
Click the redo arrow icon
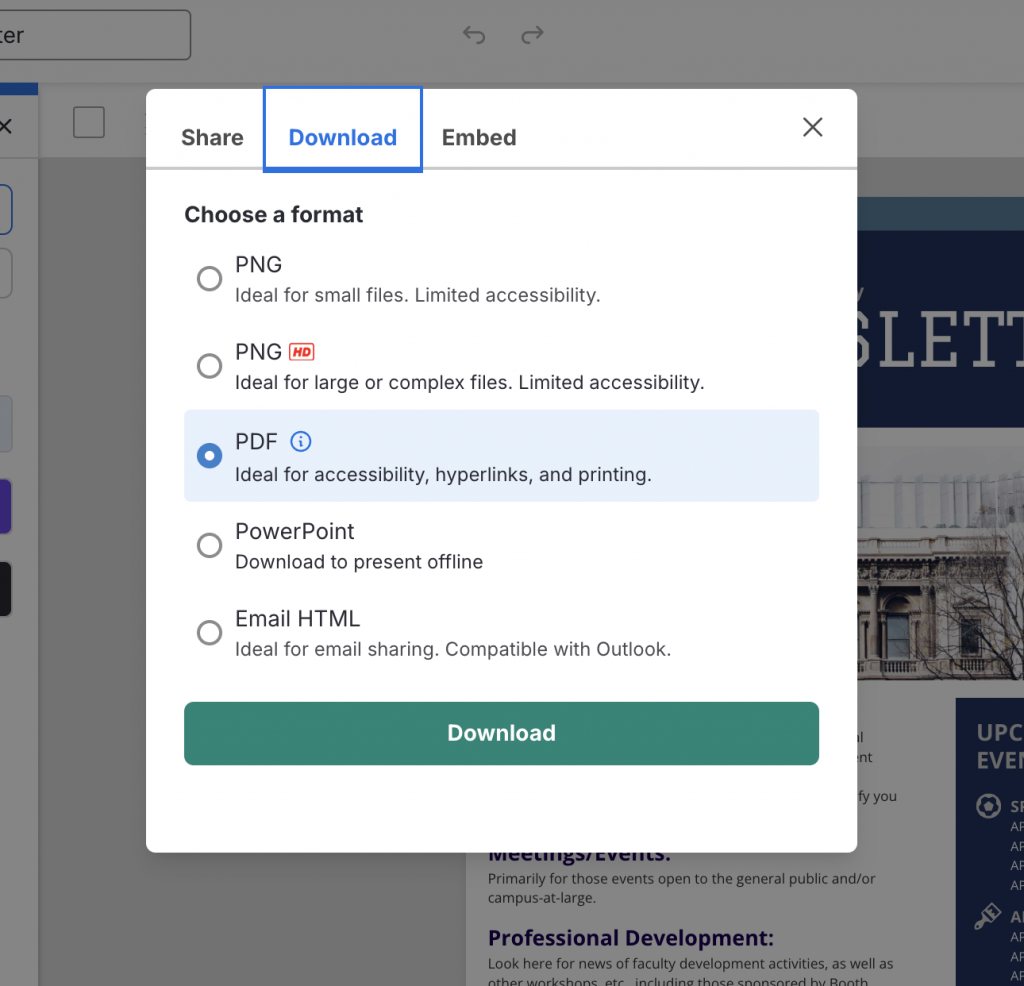(532, 35)
